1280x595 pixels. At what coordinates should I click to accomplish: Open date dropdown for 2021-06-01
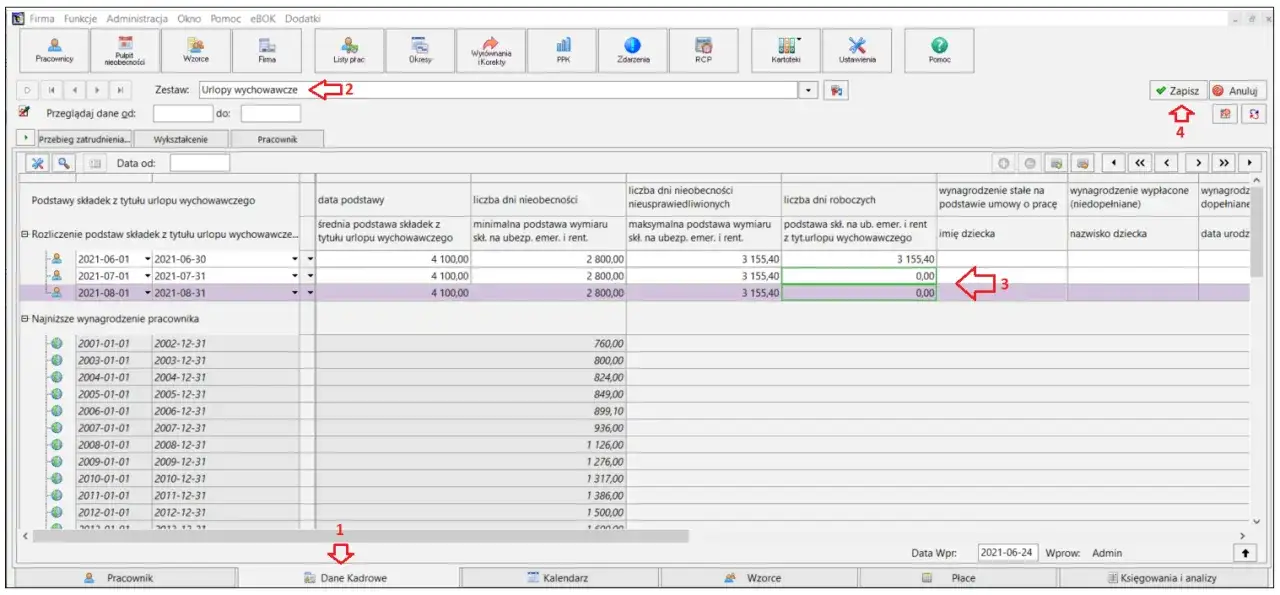click(148, 260)
